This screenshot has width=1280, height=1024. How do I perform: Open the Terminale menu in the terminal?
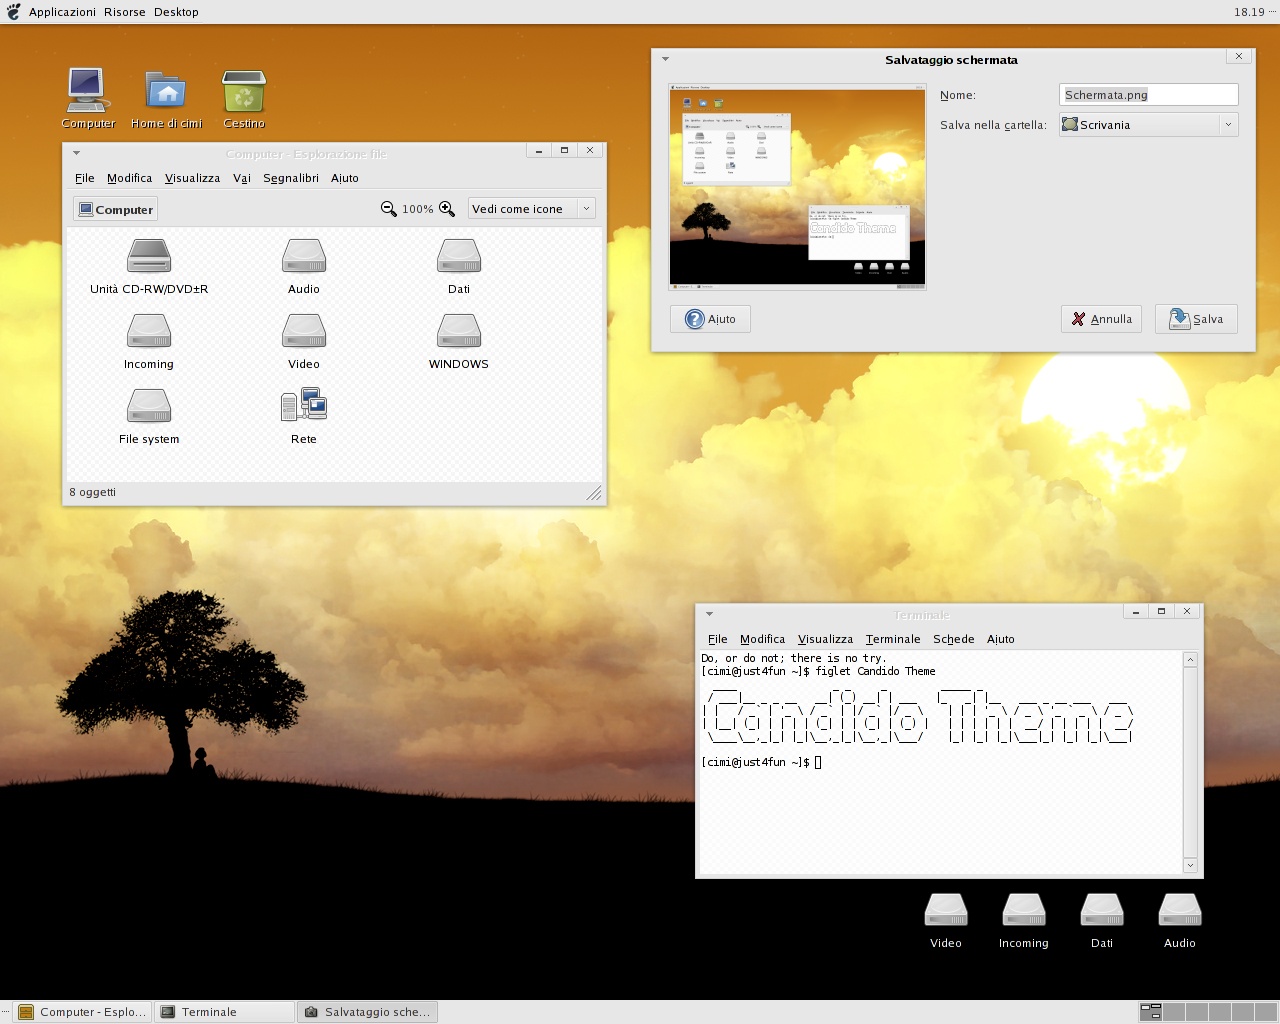click(893, 639)
